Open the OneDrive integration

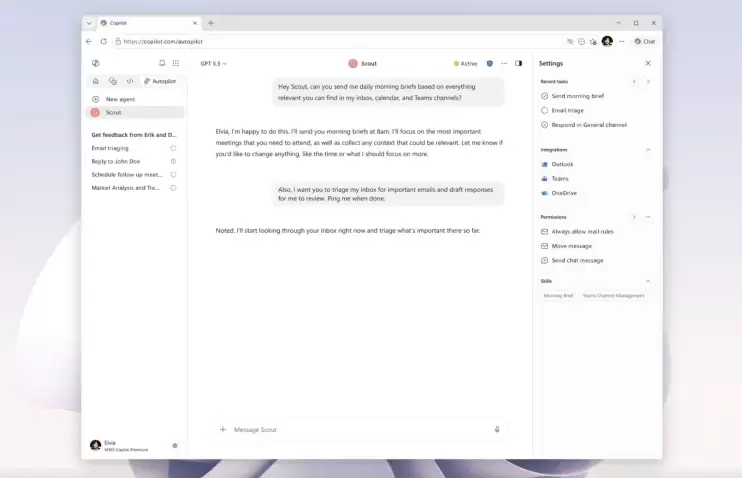point(559,193)
